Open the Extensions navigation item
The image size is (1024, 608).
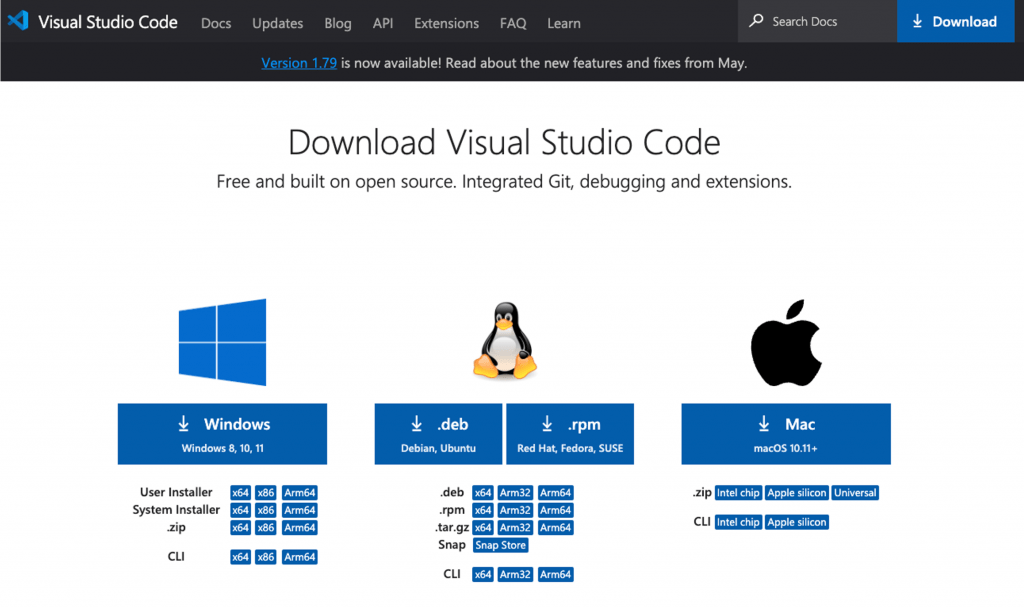click(x=446, y=23)
